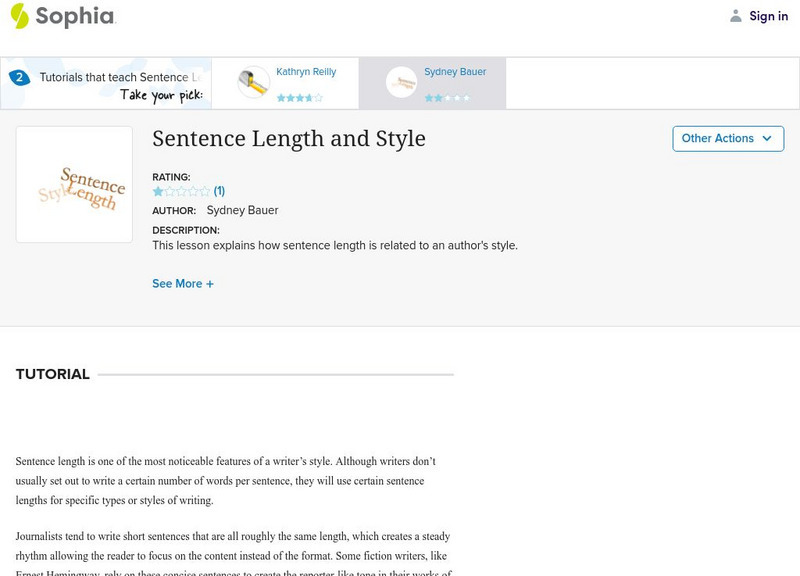Click the last empty star in lesson rating
This screenshot has height=576, width=800.
(x=205, y=191)
